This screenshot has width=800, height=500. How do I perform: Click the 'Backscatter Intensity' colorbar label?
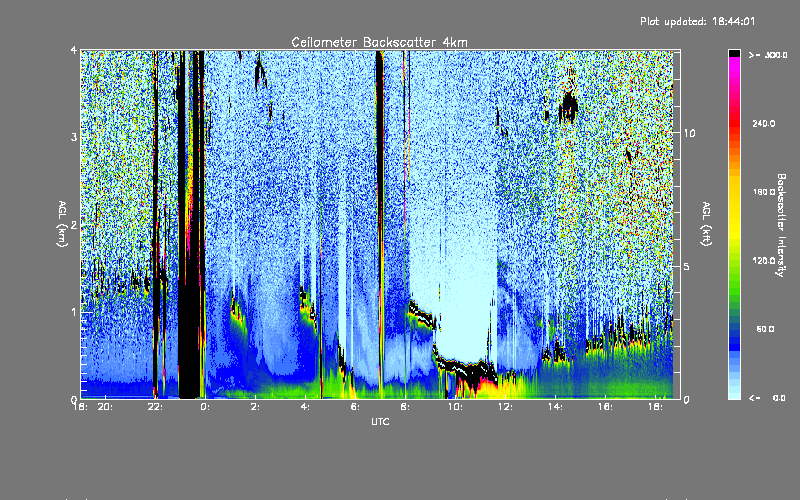780,225
